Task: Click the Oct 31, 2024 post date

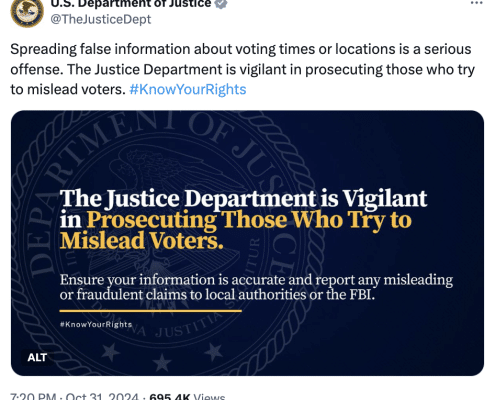Action: click(x=102, y=397)
